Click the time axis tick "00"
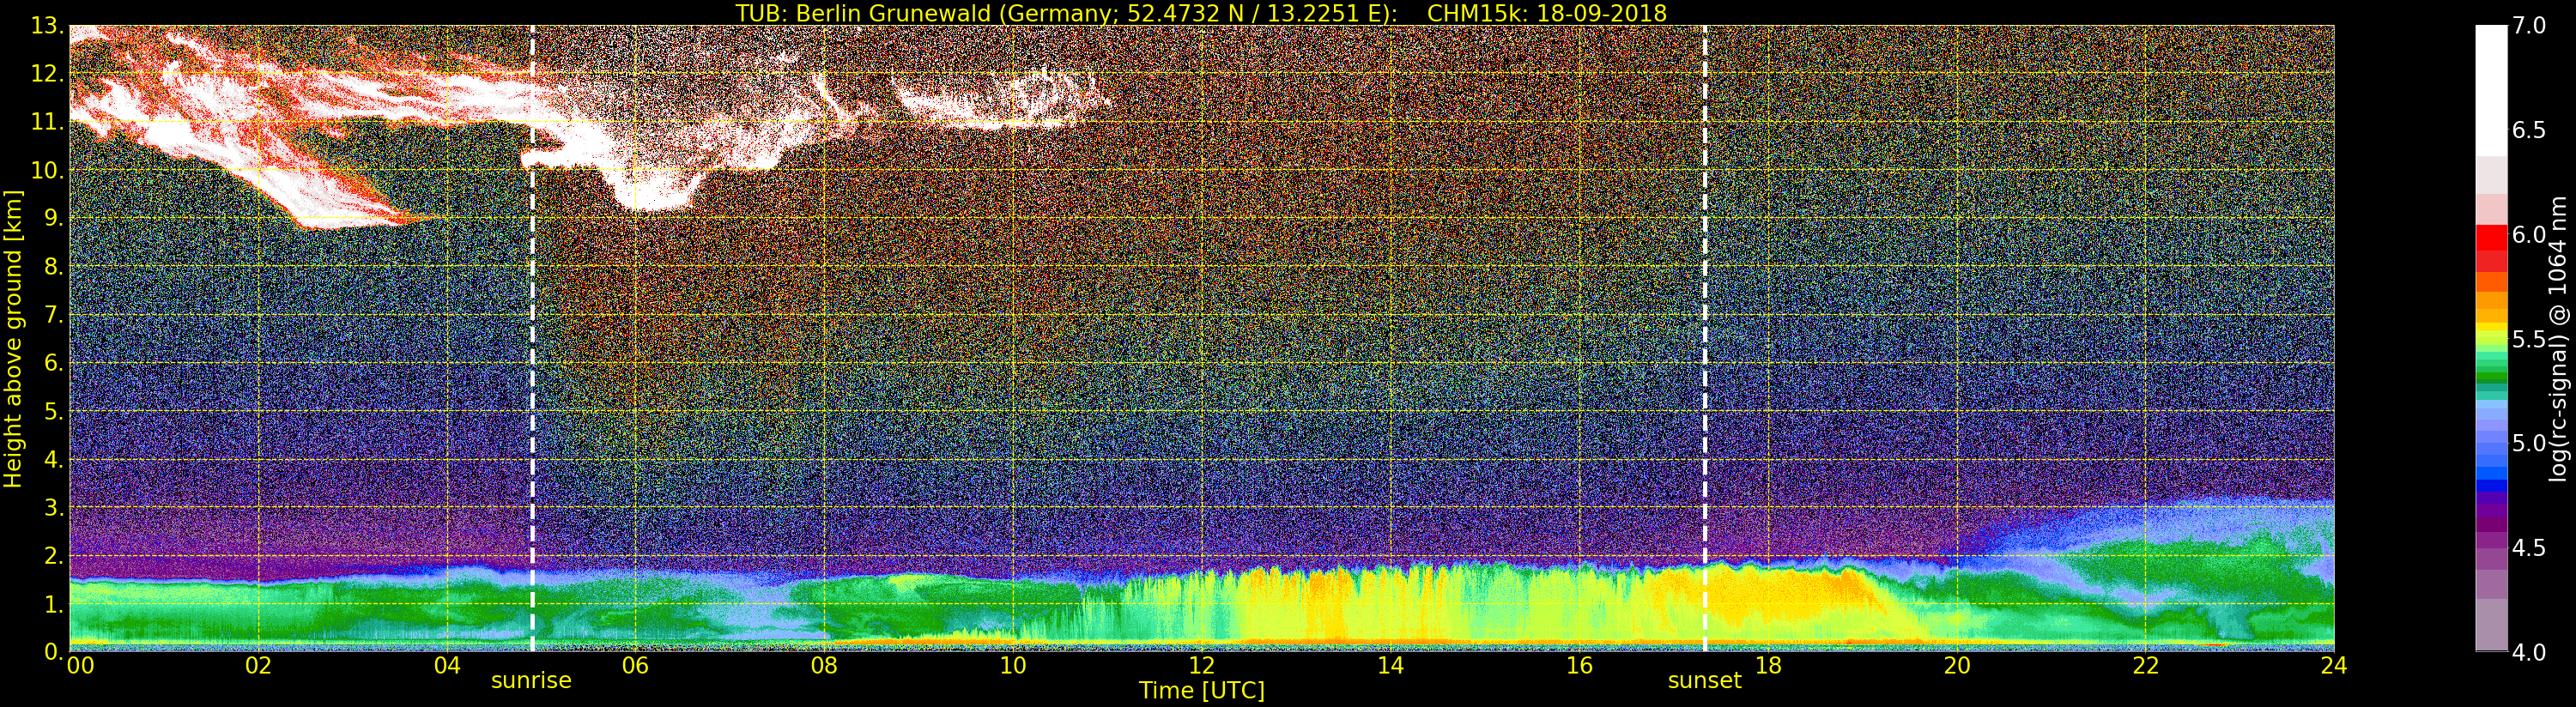 tap(79, 667)
